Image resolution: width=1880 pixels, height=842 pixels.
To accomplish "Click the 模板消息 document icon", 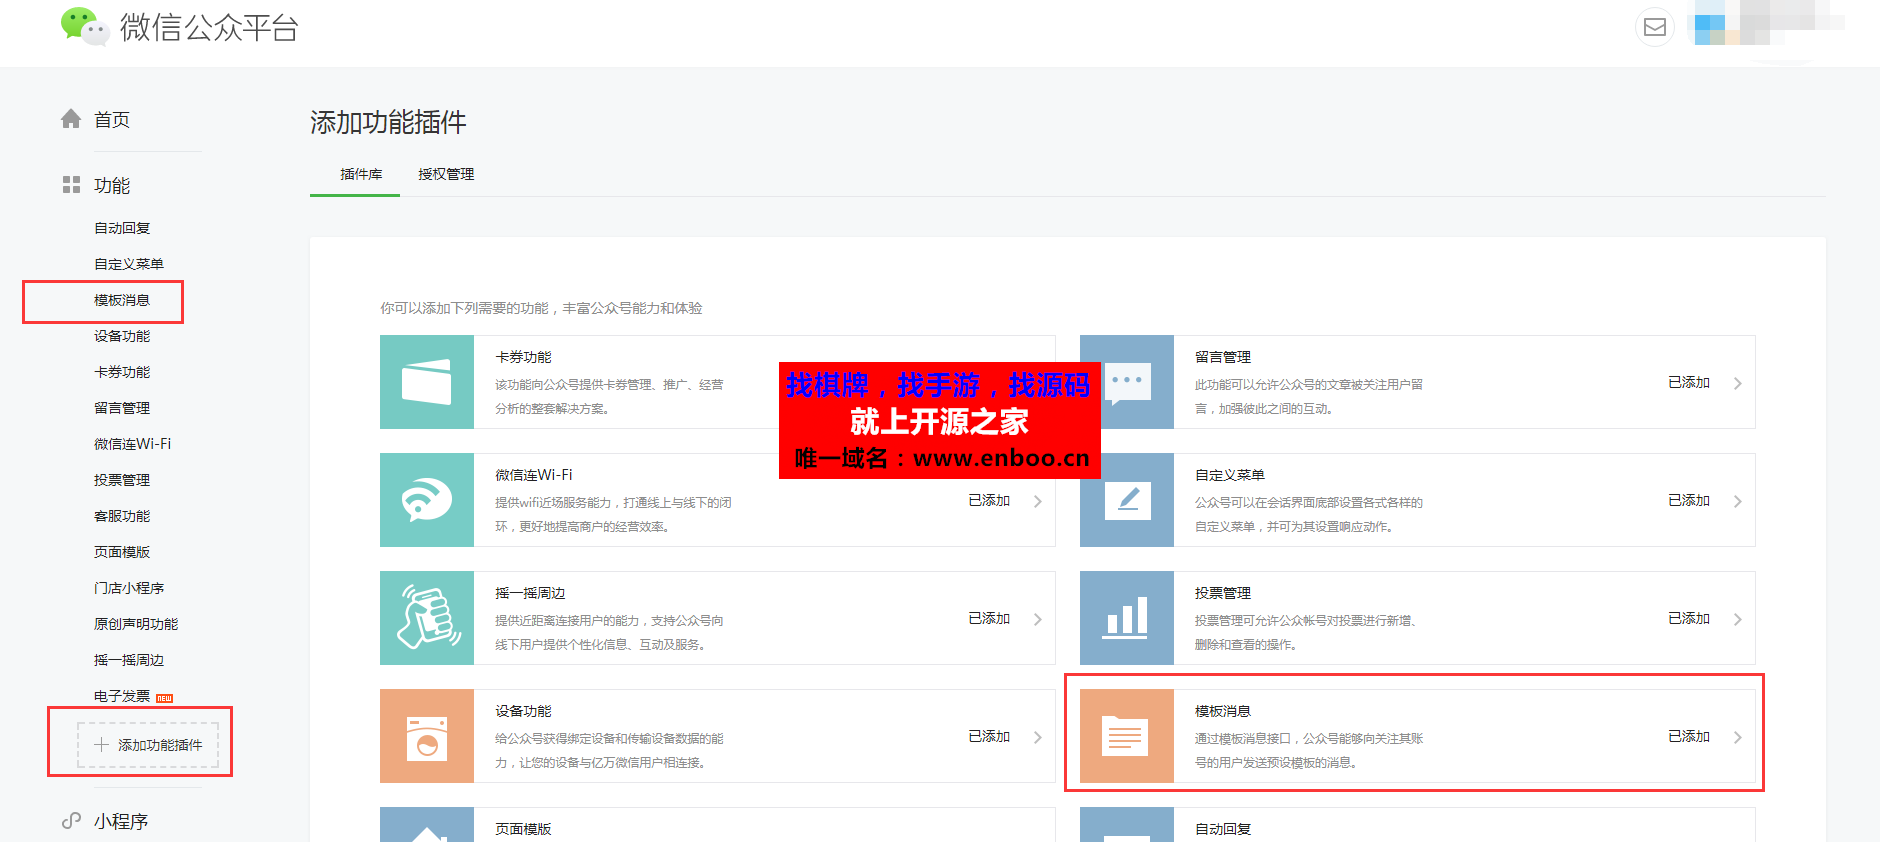I will coord(1127,736).
